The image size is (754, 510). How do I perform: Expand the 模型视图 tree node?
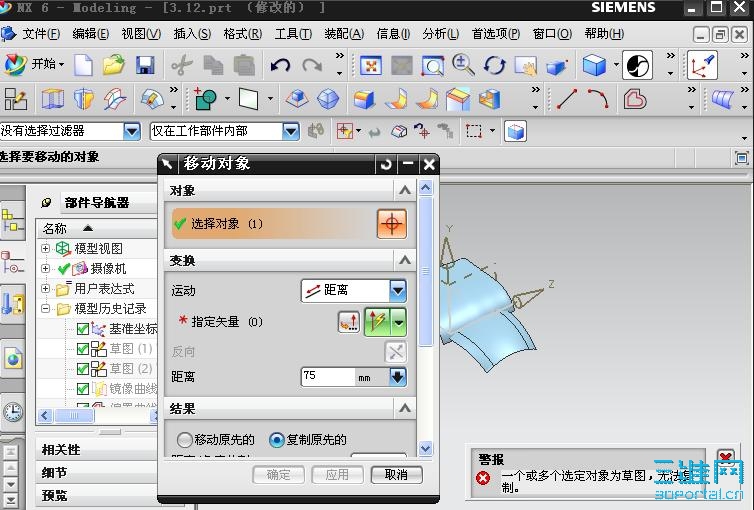[45, 249]
